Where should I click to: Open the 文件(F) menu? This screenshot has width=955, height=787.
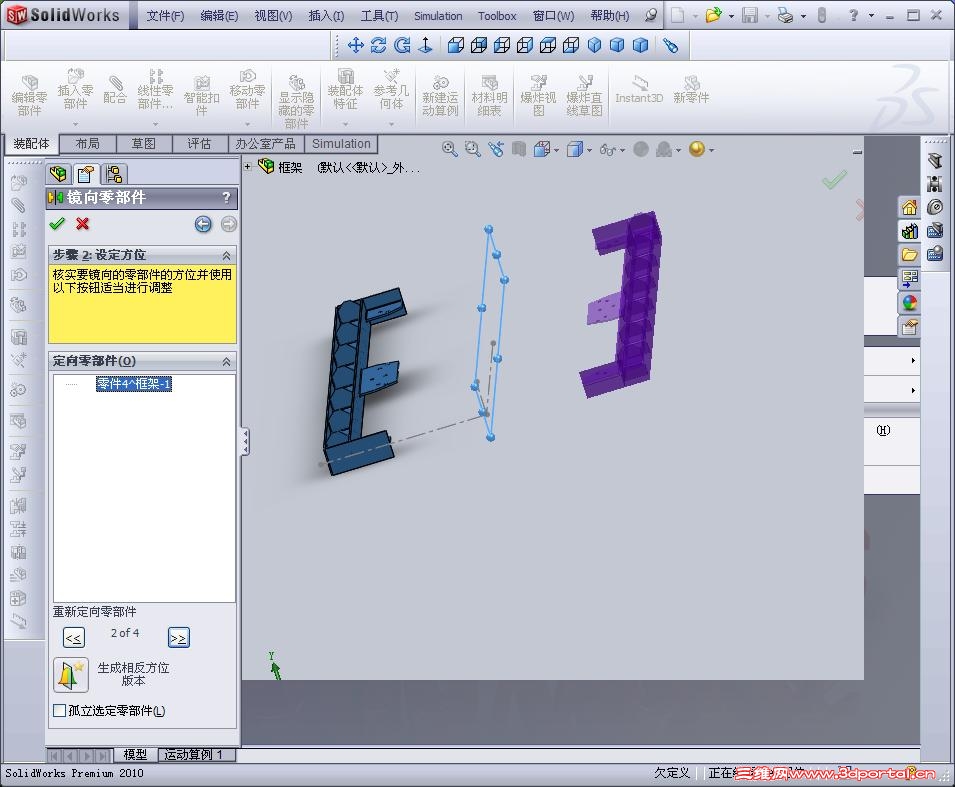pos(165,16)
